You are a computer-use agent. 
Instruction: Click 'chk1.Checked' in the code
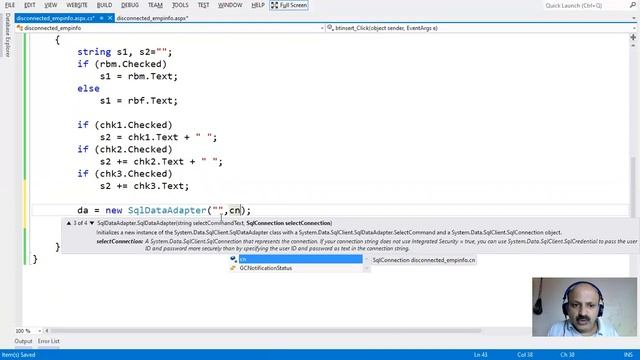(133, 125)
